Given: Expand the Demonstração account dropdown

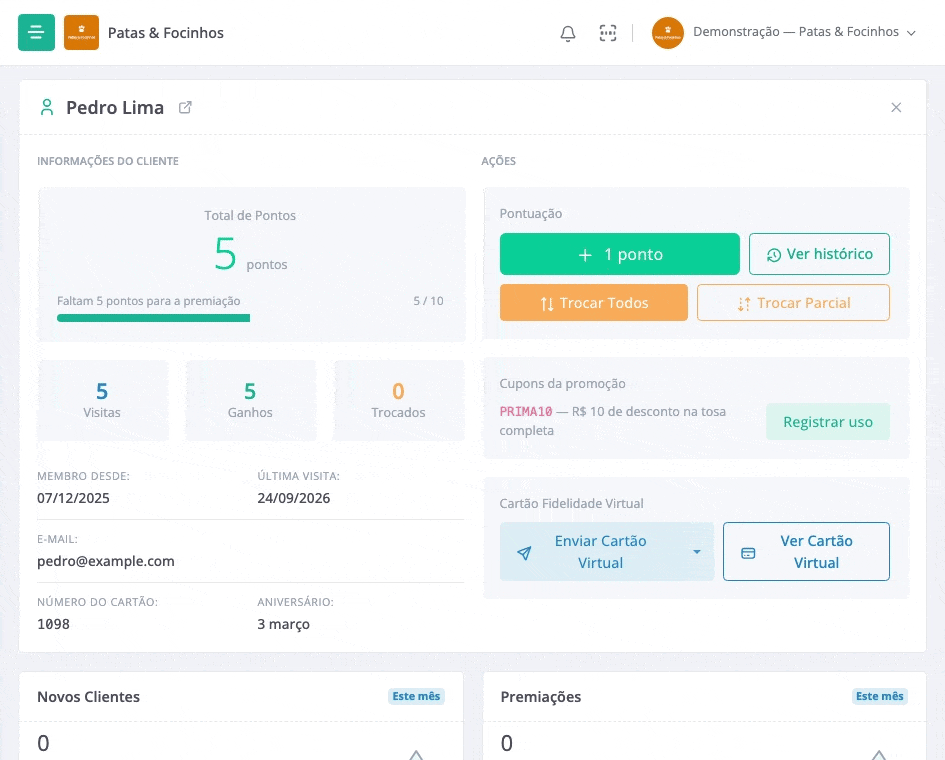Looking at the screenshot, I should pos(805,33).
